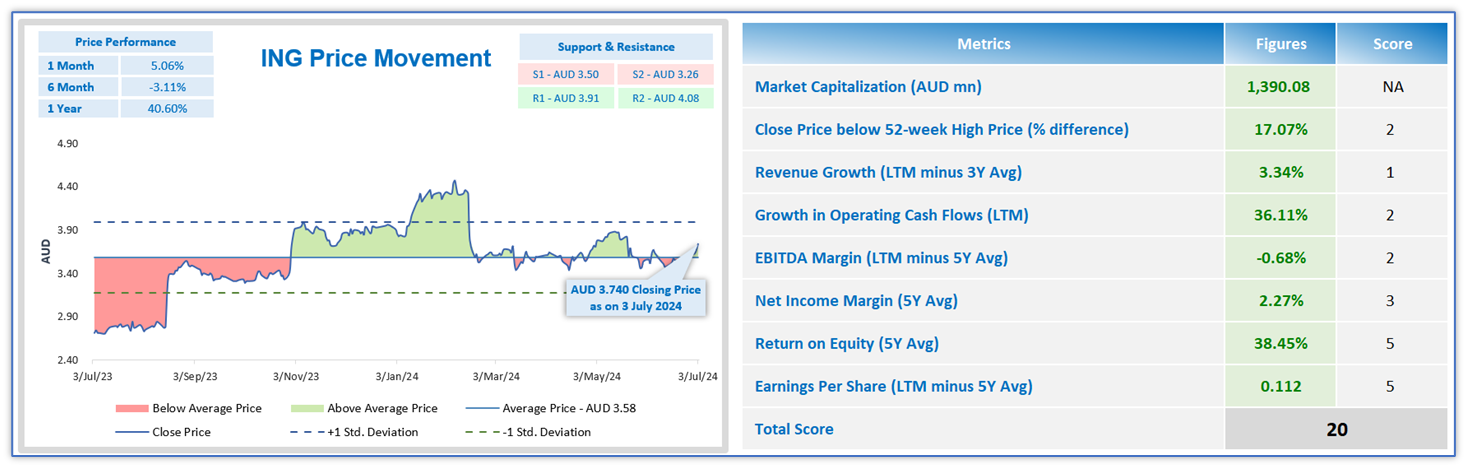Click the 17.07% figure
This screenshot has height=468, width=1467.
(1281, 129)
